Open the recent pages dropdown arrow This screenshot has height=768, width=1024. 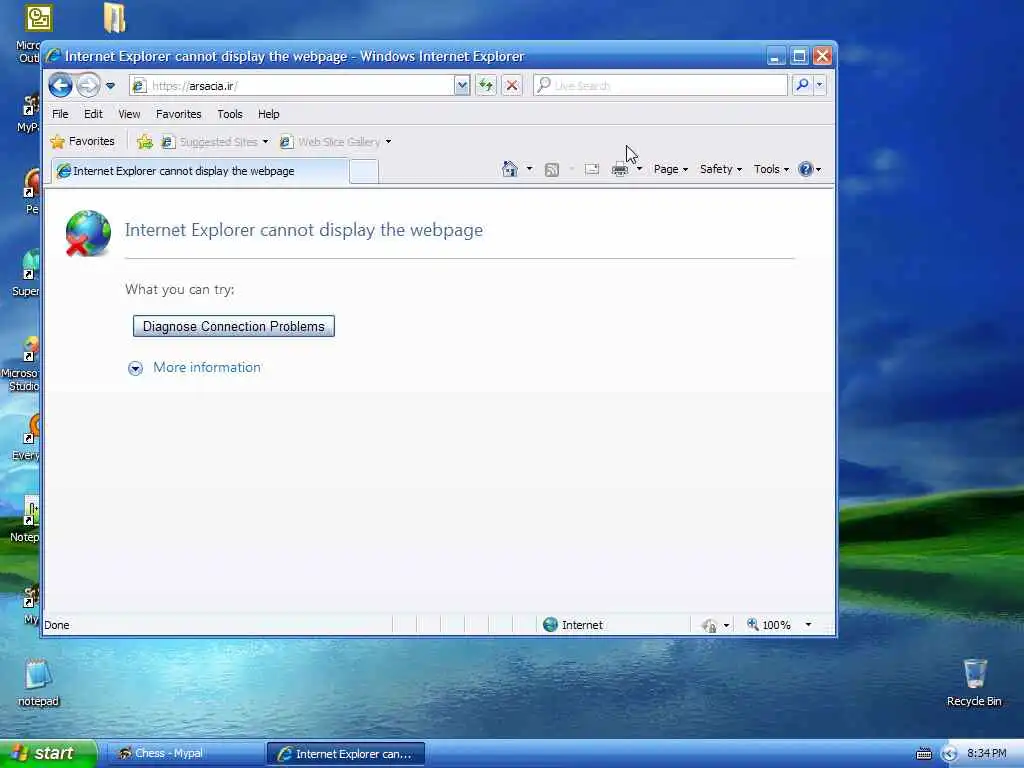(110, 86)
